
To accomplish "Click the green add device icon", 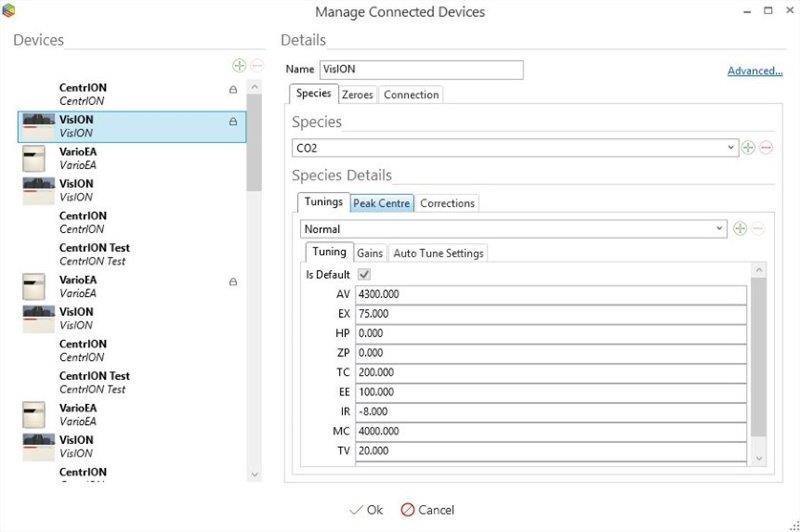I will click(x=238, y=65).
